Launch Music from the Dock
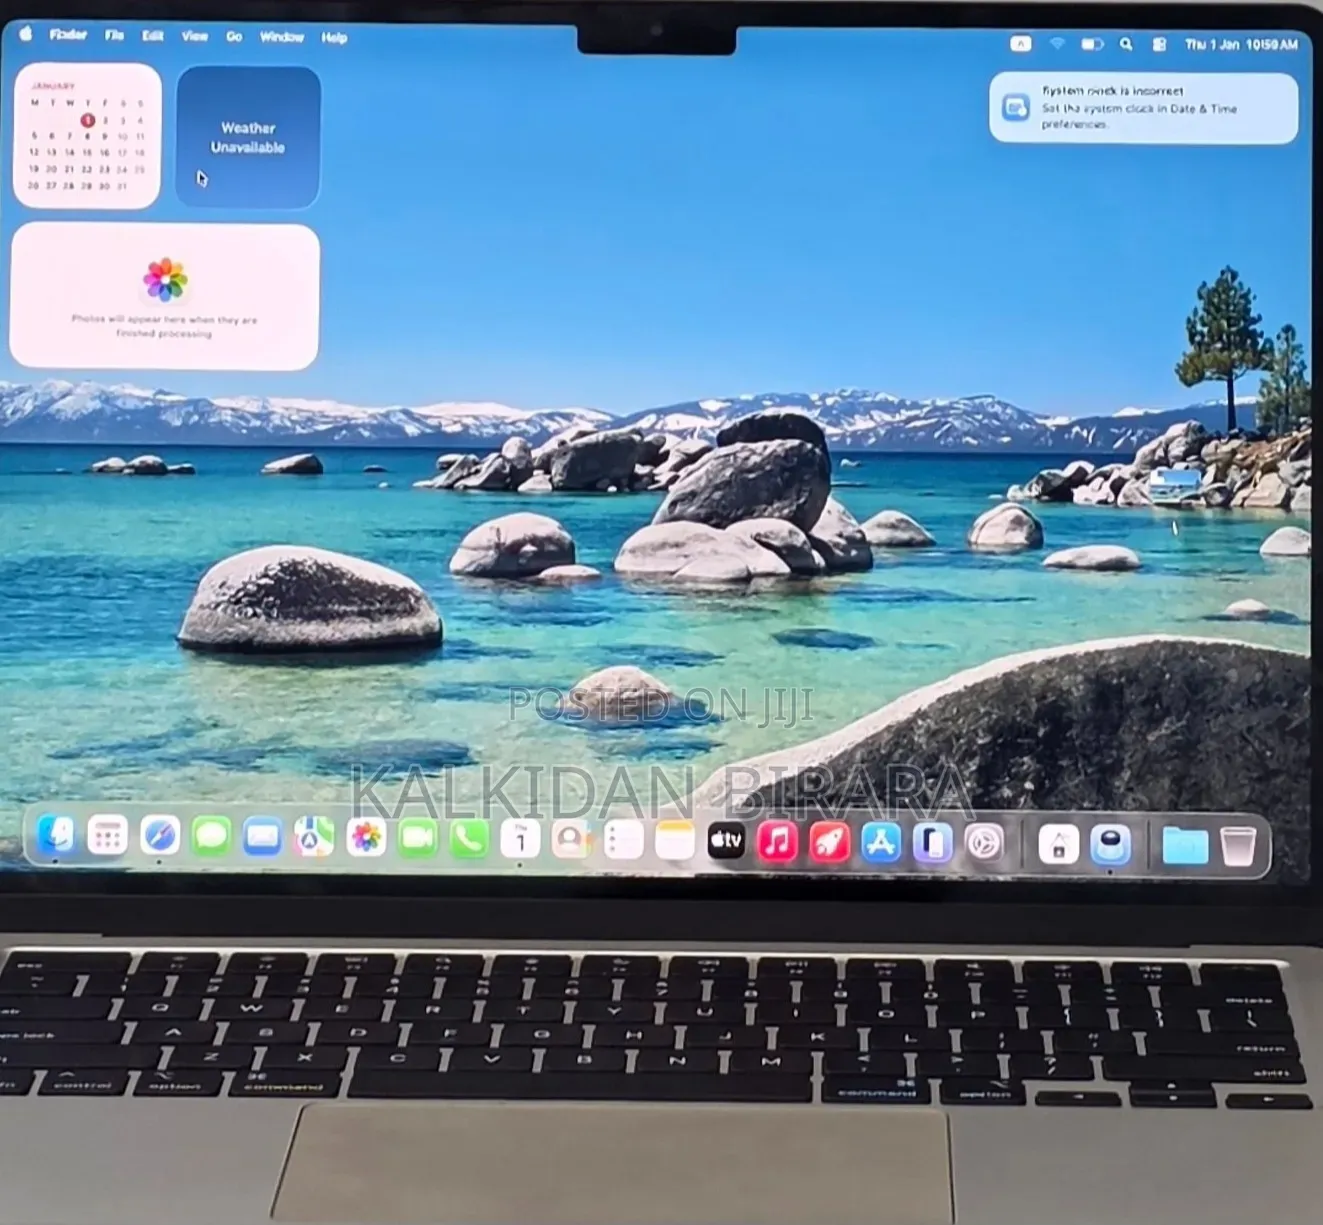This screenshot has height=1225, width=1323. pyautogui.click(x=778, y=842)
